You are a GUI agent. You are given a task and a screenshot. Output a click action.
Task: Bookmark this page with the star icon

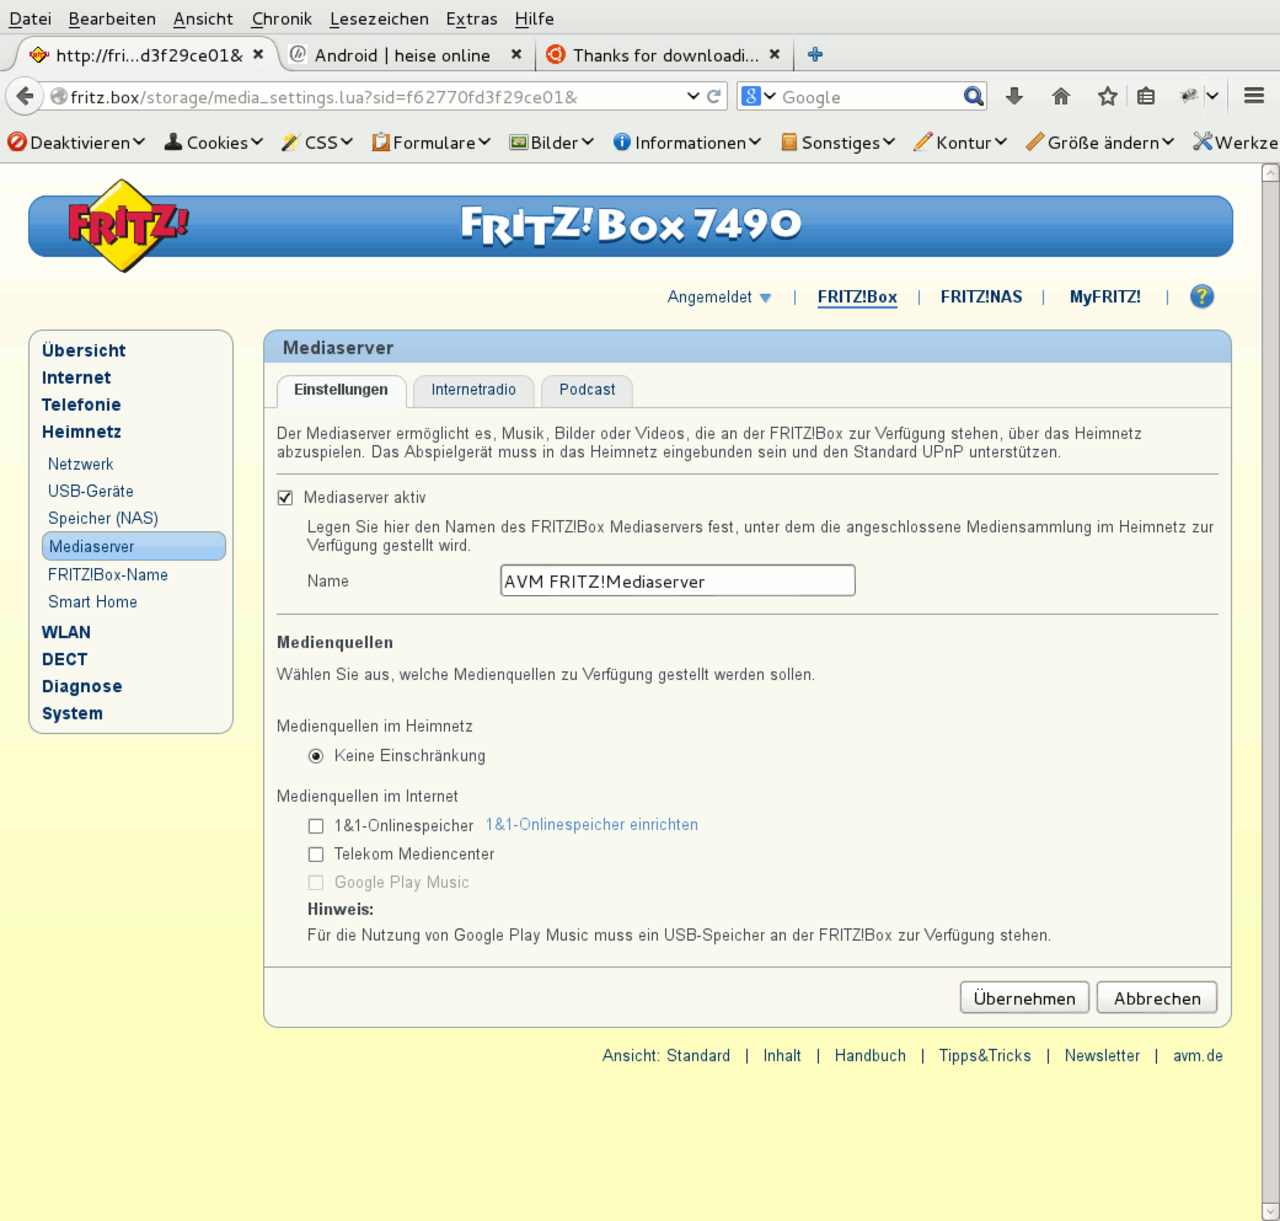point(1107,96)
